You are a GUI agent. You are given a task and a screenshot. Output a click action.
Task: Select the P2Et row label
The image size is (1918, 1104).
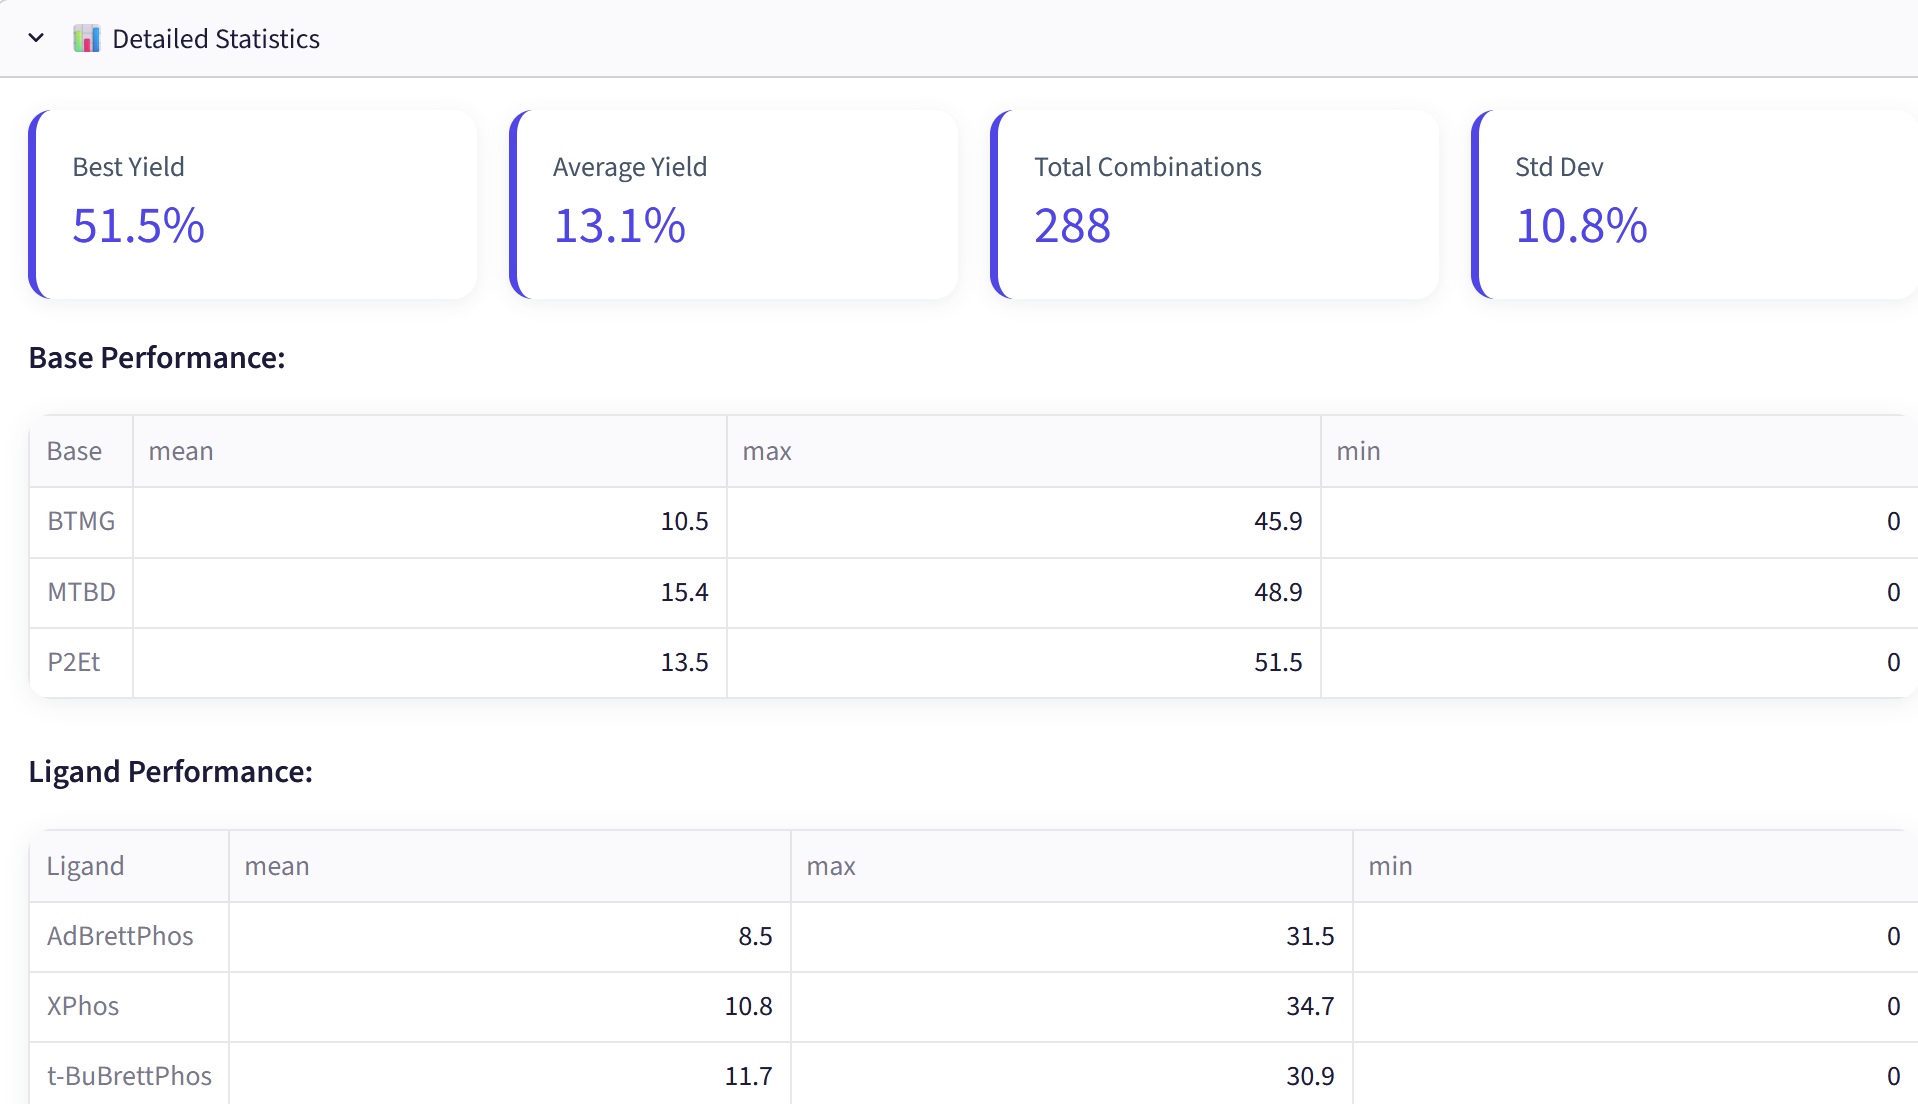[x=74, y=662]
